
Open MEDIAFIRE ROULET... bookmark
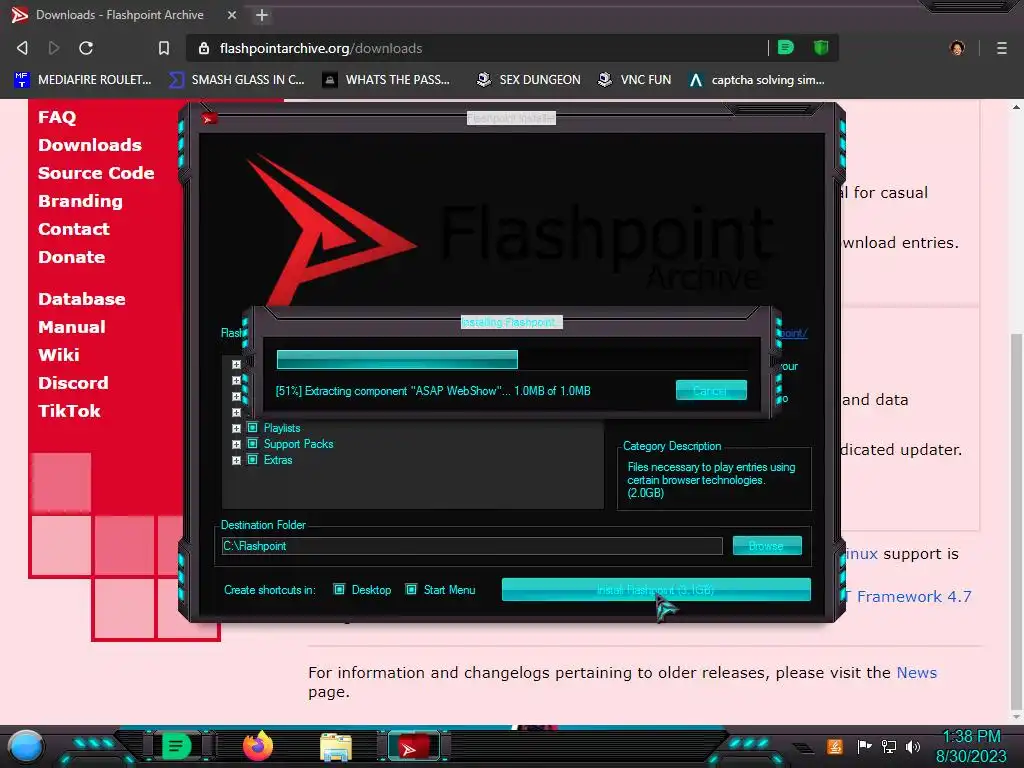pyautogui.click(x=83, y=80)
